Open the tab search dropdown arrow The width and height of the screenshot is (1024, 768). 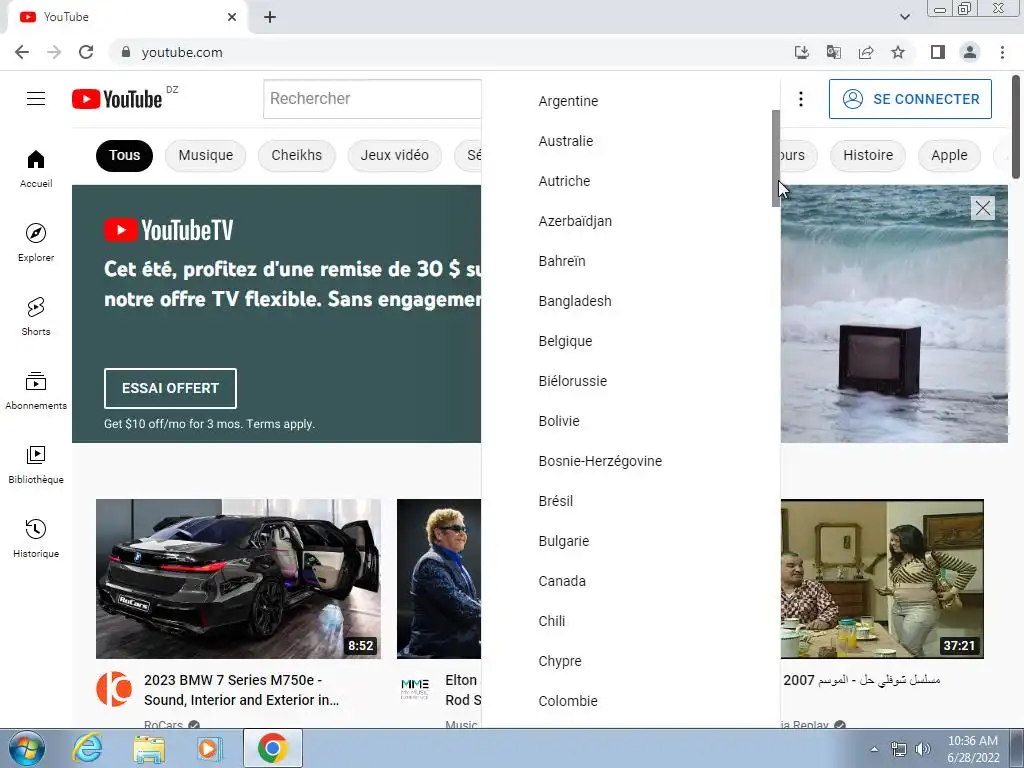pos(904,17)
